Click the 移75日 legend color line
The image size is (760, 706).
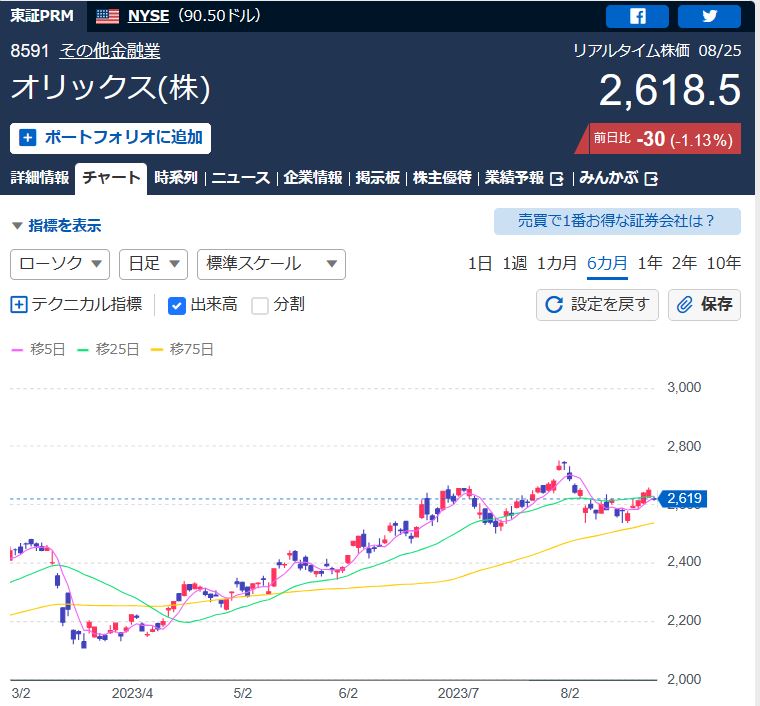click(x=157, y=350)
